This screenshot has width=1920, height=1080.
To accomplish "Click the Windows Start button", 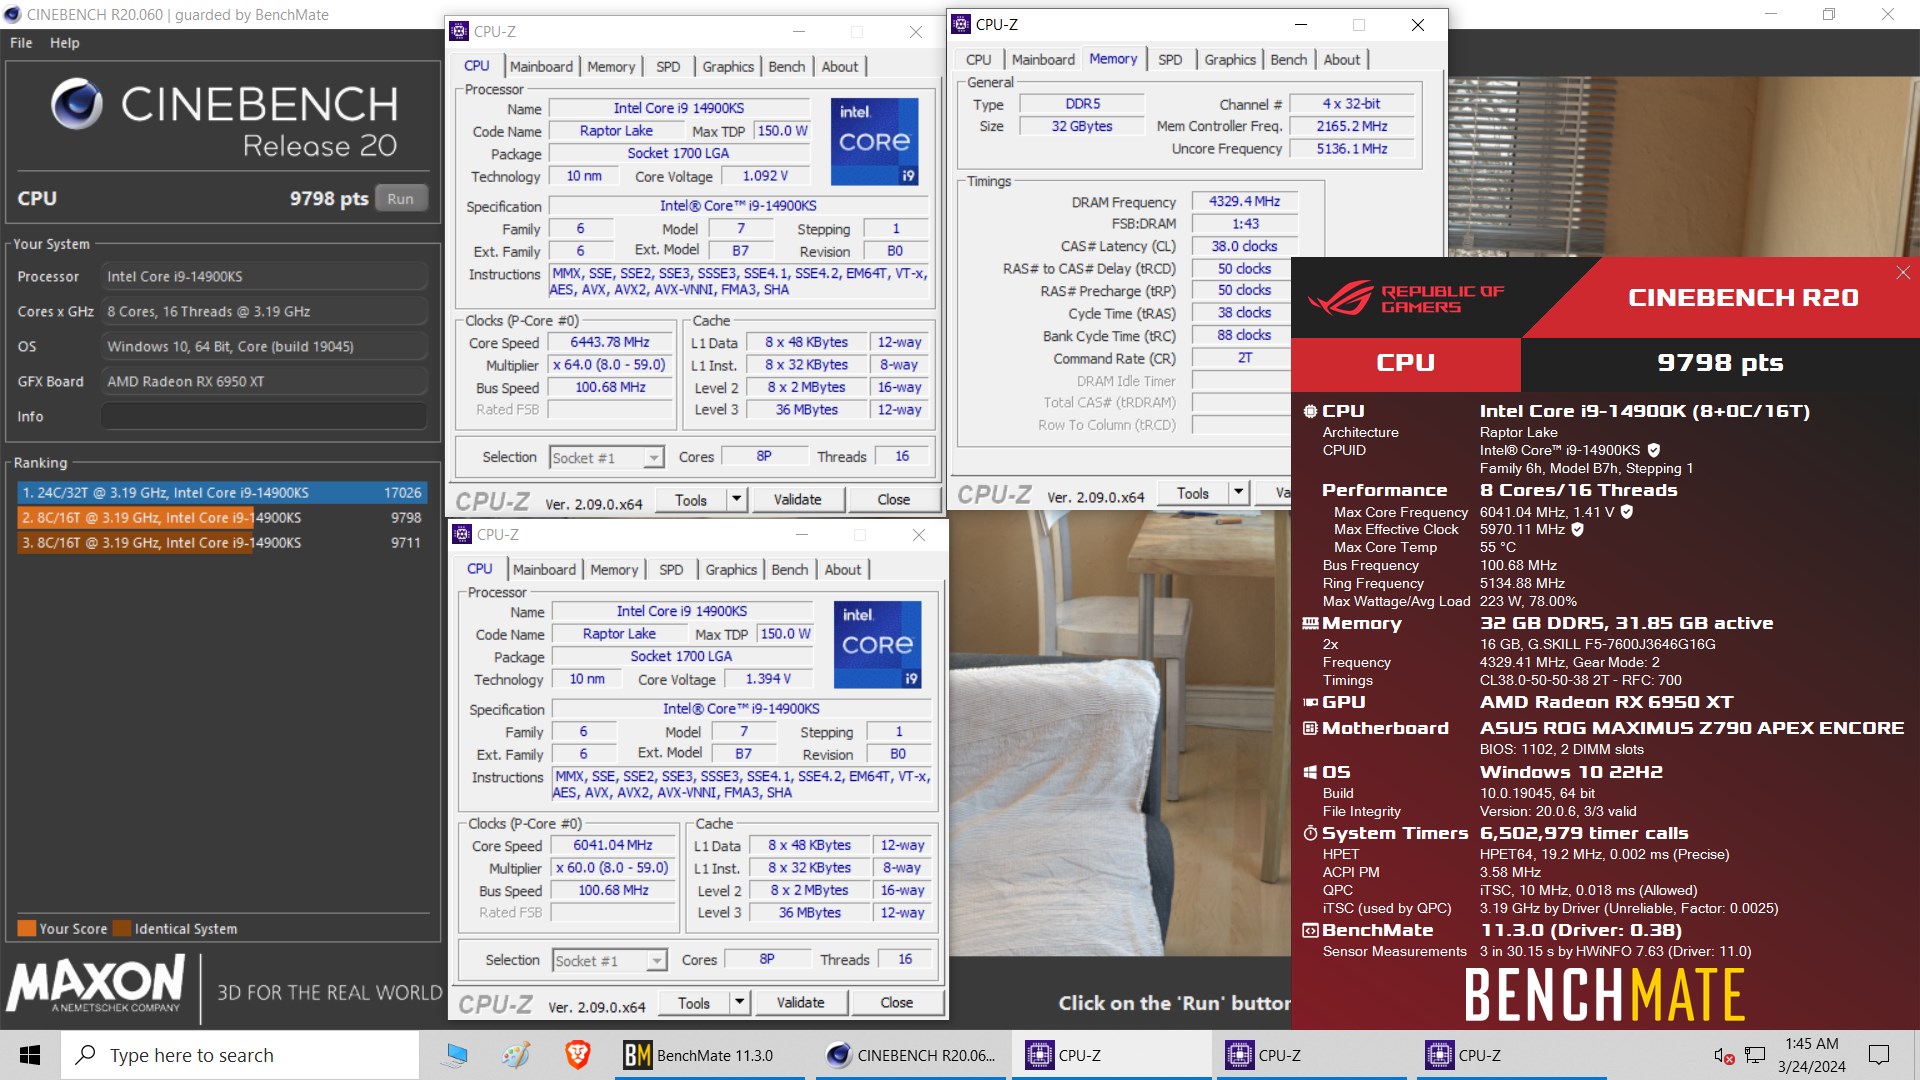I will point(30,1055).
